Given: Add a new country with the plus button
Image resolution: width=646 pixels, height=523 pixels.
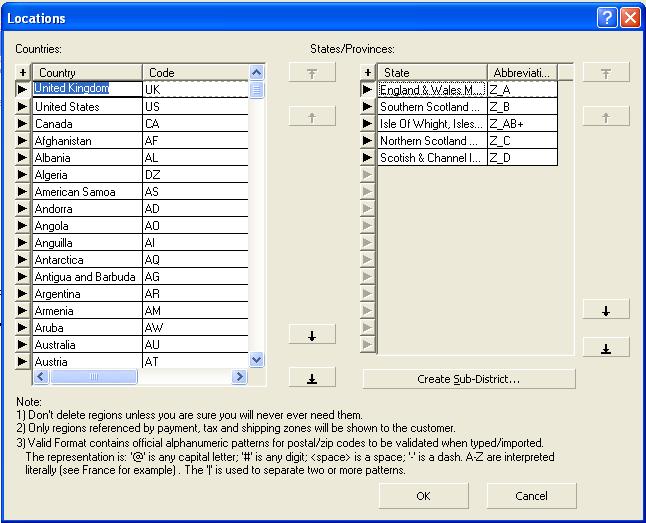Looking at the screenshot, I should coord(23,73).
